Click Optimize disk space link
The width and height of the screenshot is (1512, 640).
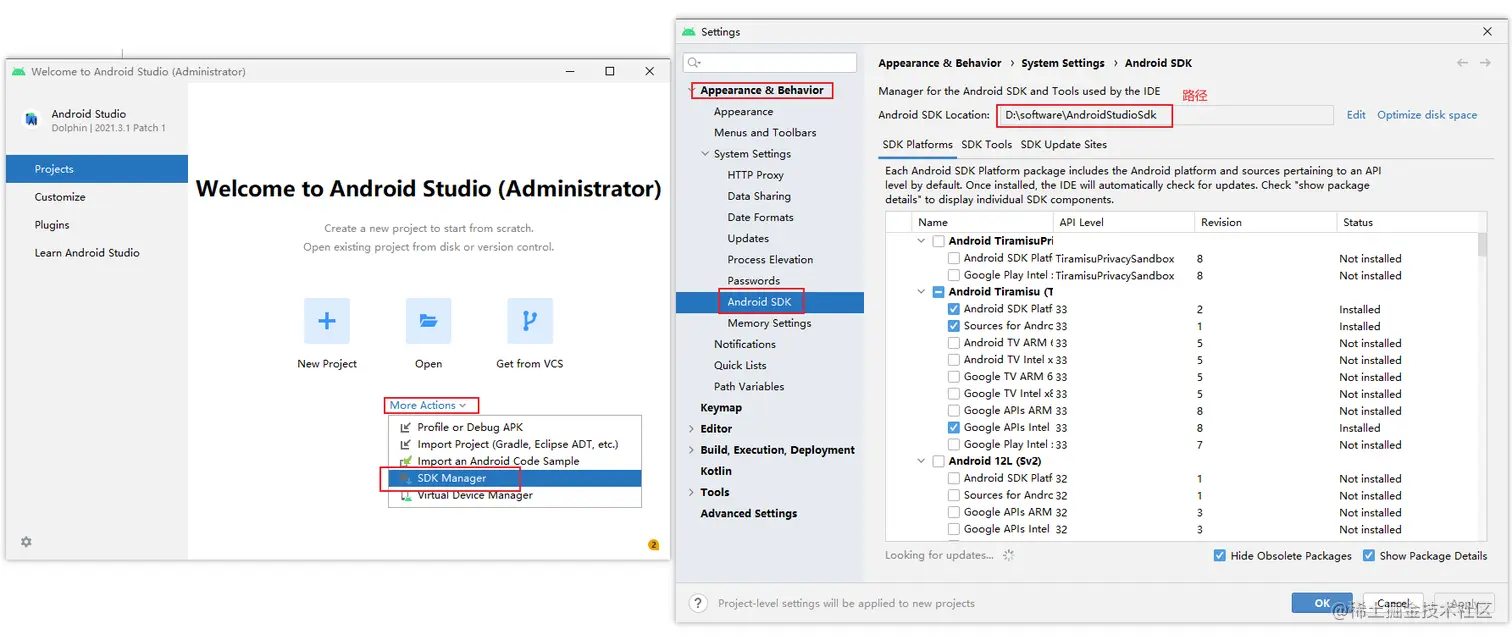[1427, 115]
